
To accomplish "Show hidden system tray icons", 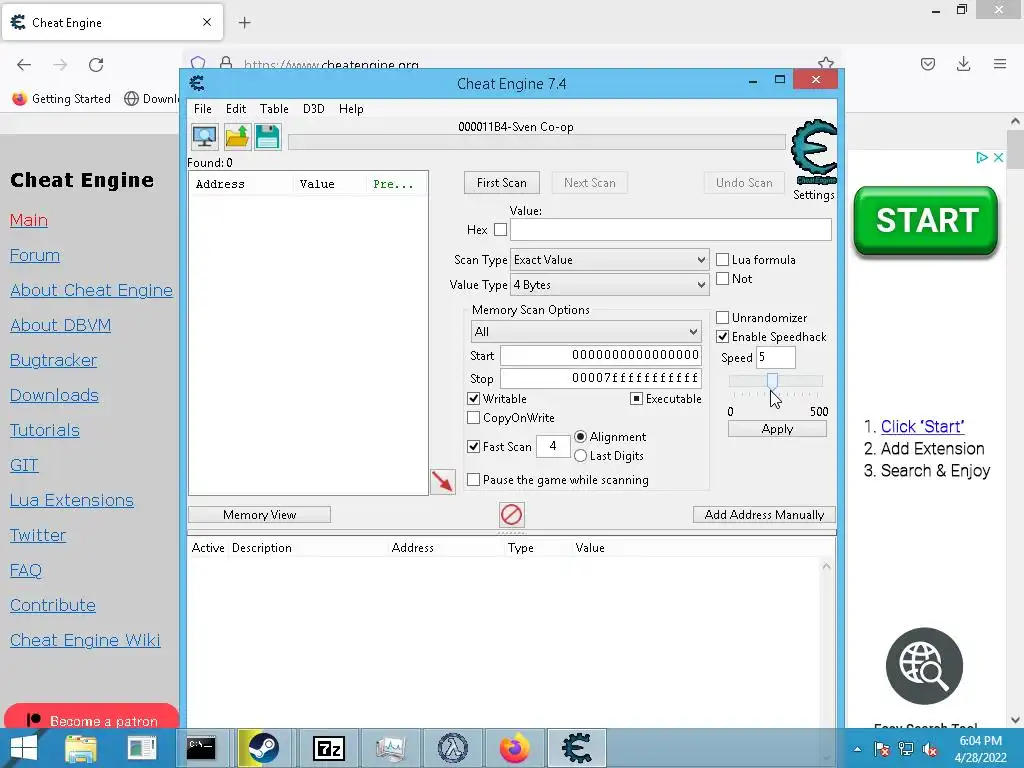I will 857,749.
